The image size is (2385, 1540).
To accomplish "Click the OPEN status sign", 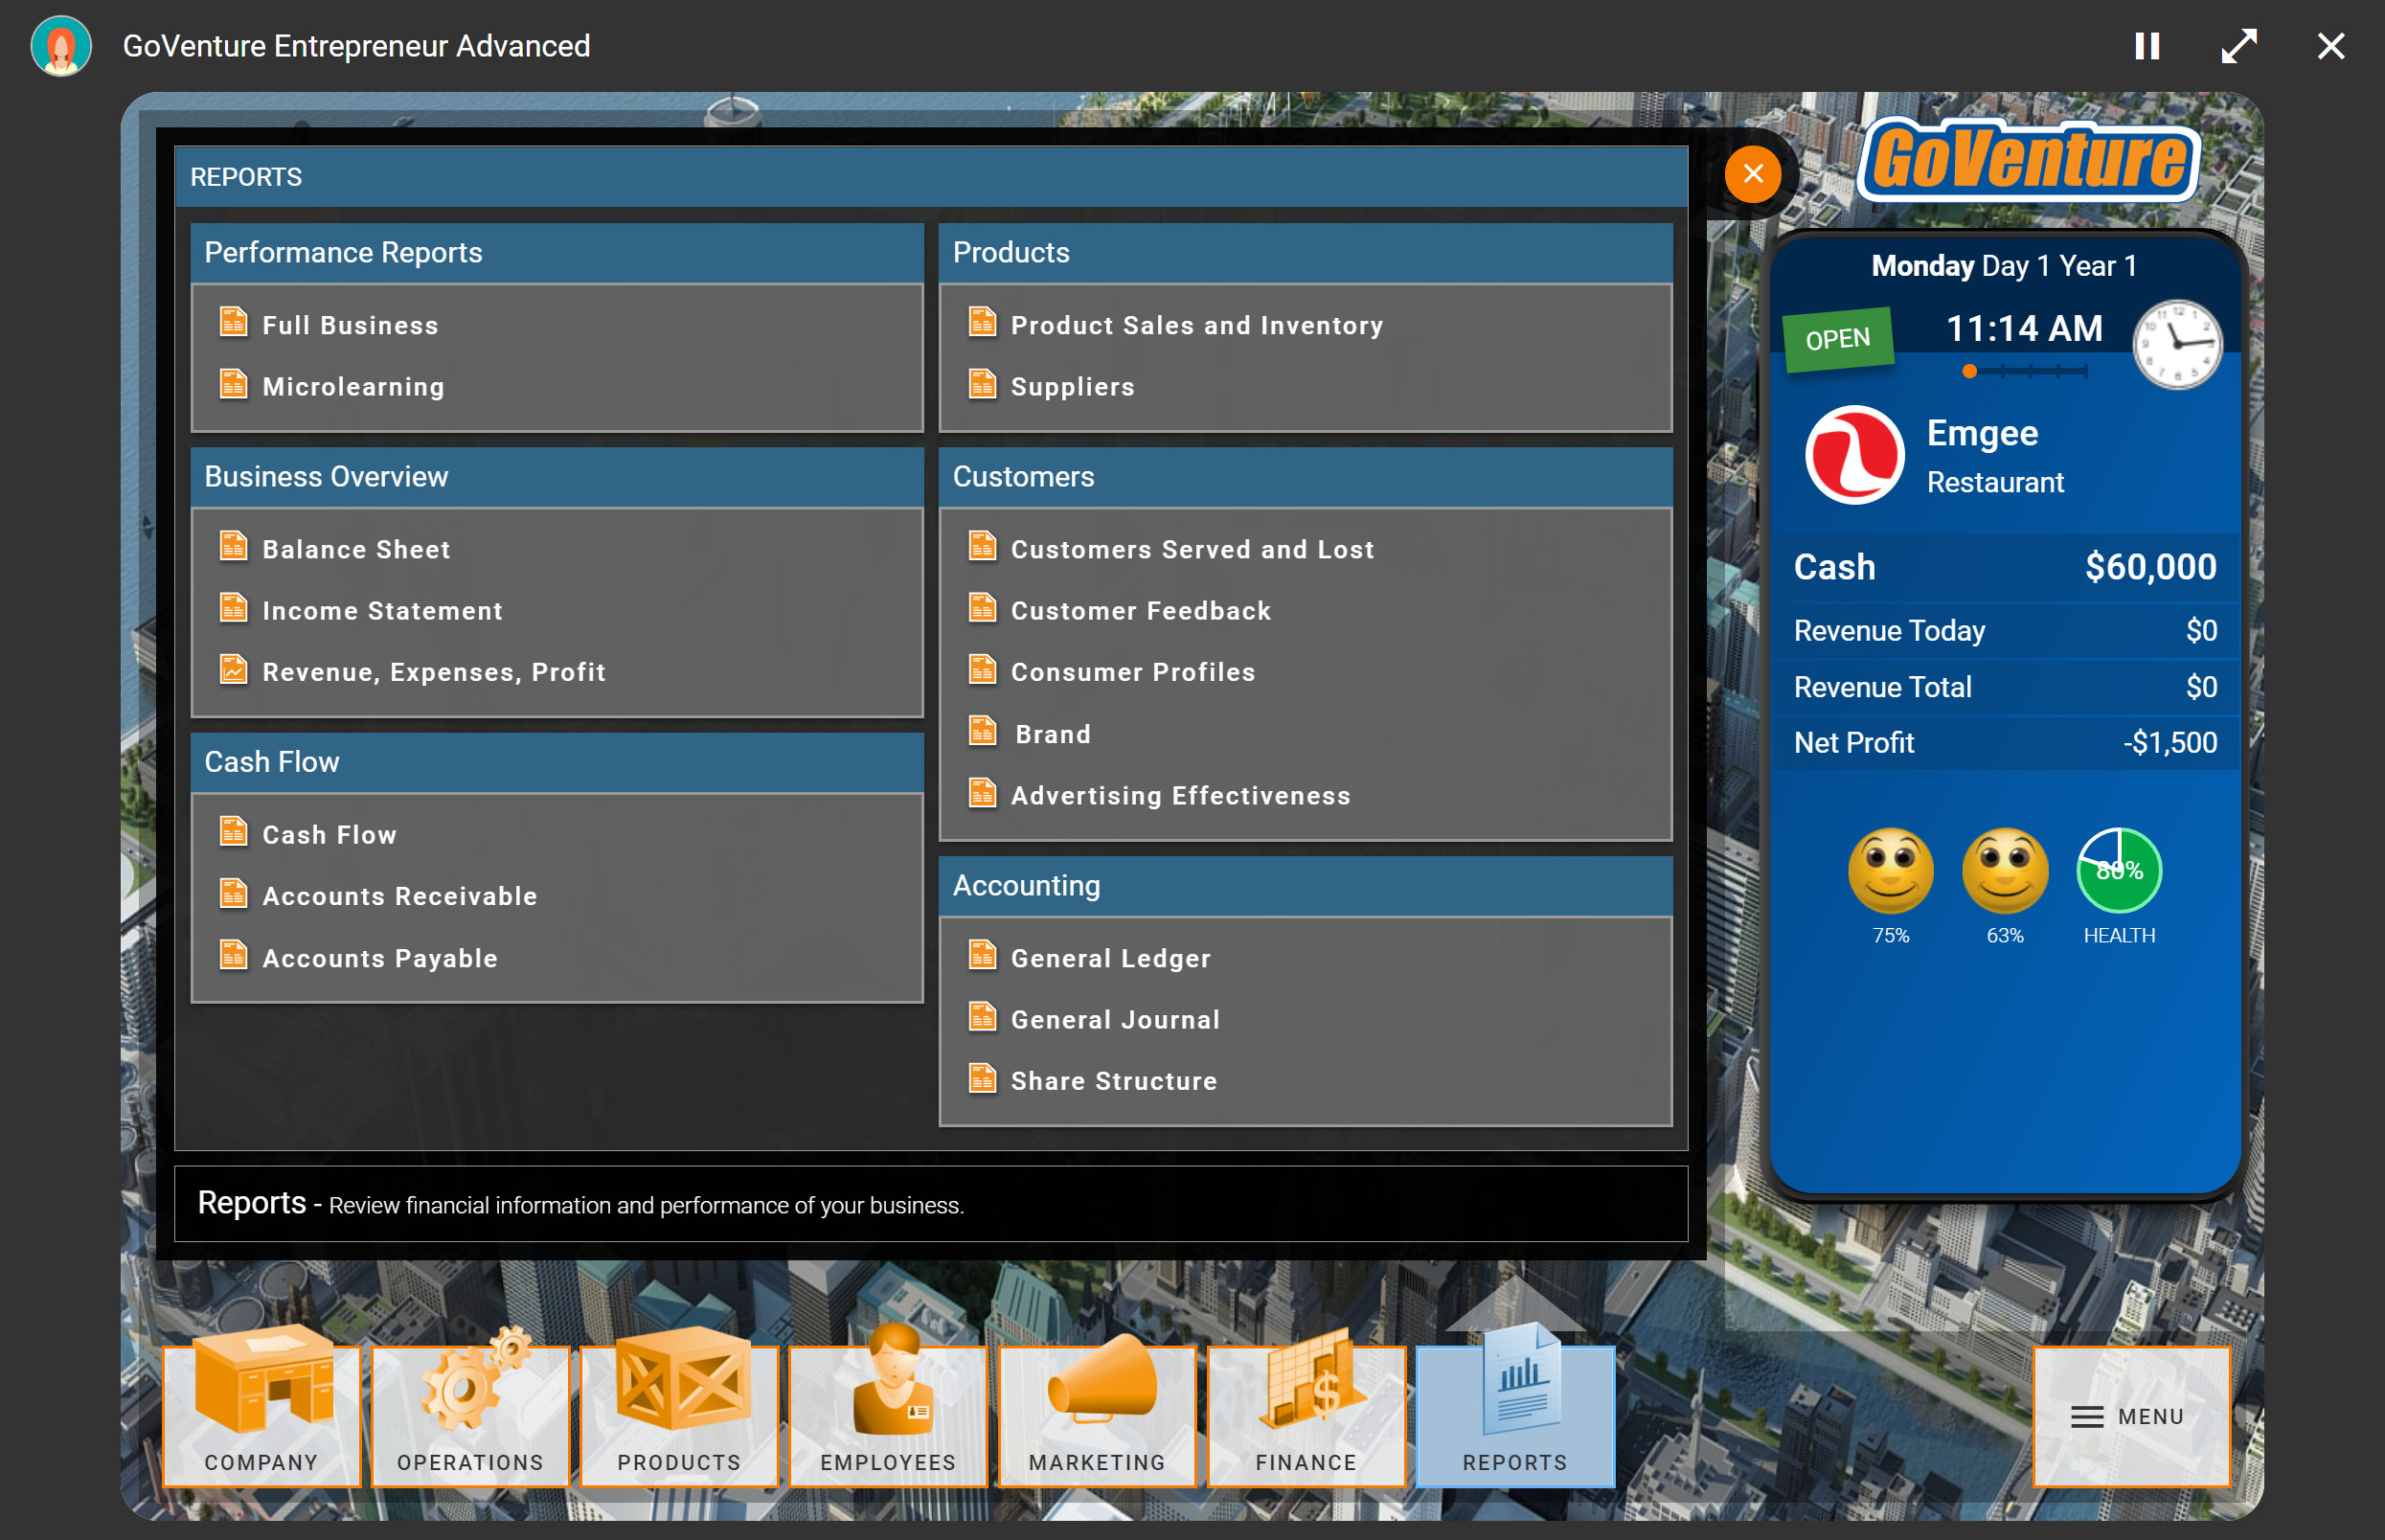I will pyautogui.click(x=1837, y=337).
